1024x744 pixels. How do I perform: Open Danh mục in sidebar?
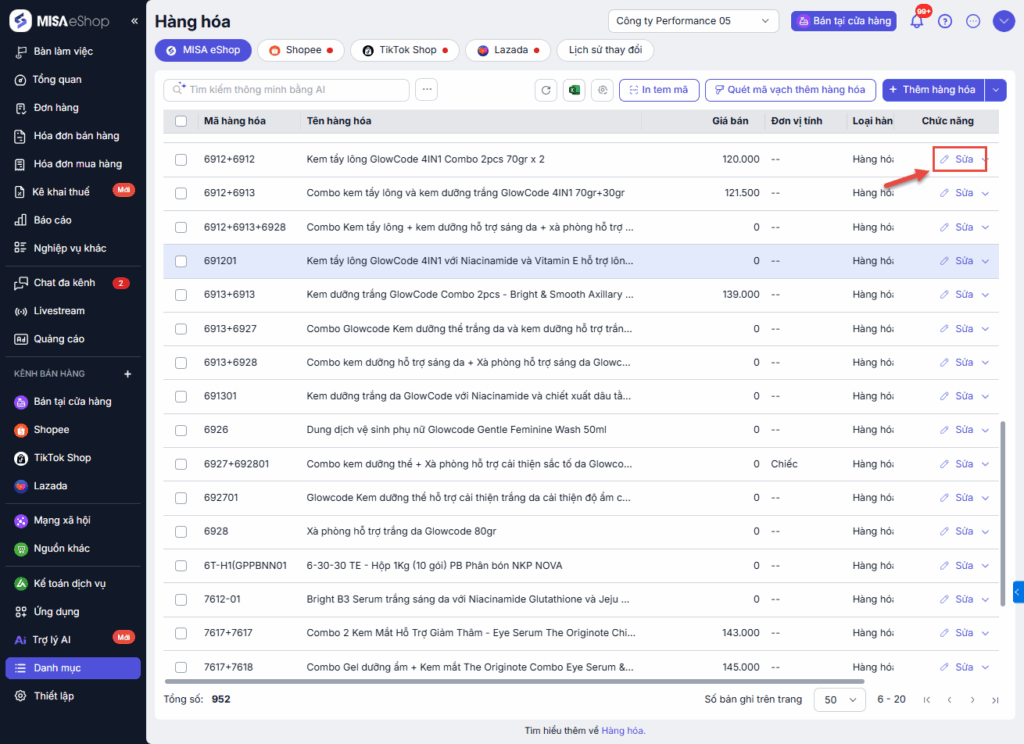click(x=73, y=668)
